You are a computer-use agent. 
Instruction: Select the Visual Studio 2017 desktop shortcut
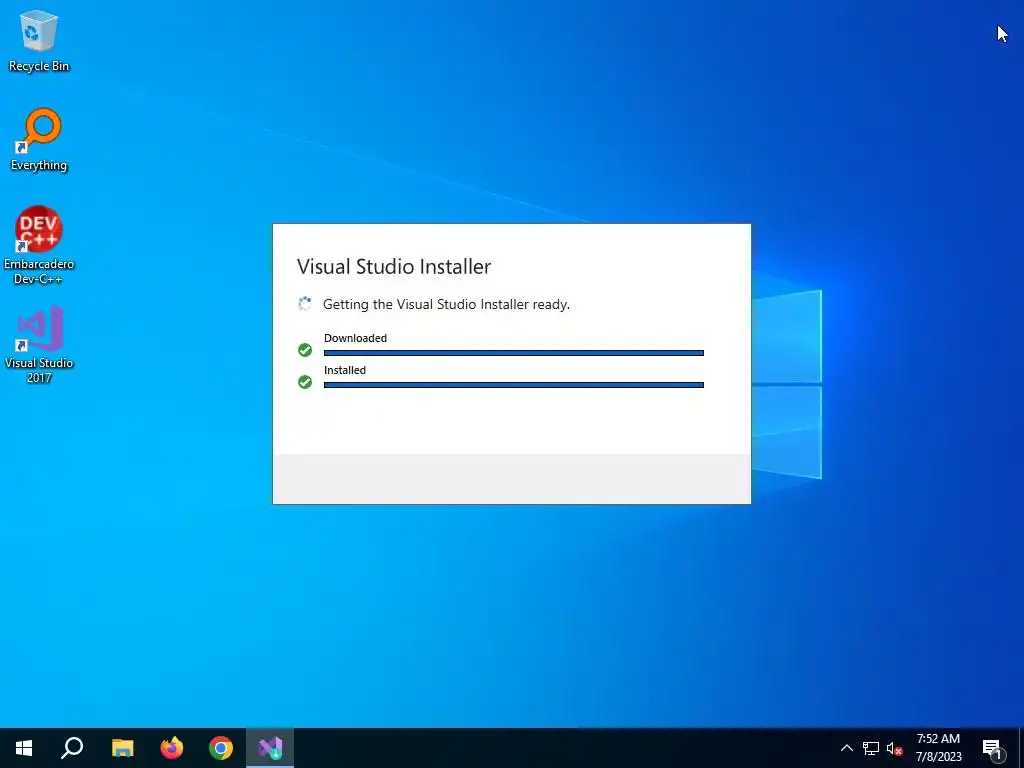click(39, 344)
